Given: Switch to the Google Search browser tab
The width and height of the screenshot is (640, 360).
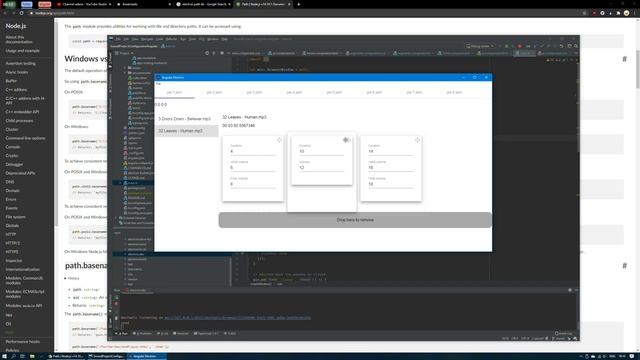Looking at the screenshot, I should (x=203, y=4).
